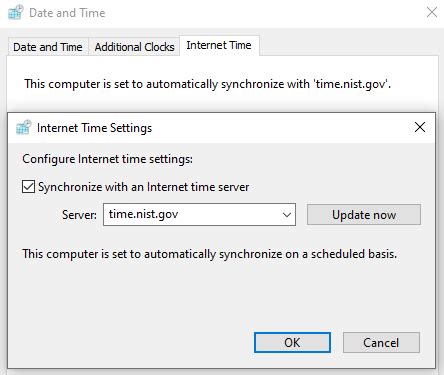Click the Server label
The height and width of the screenshot is (375, 444).
[79, 215]
